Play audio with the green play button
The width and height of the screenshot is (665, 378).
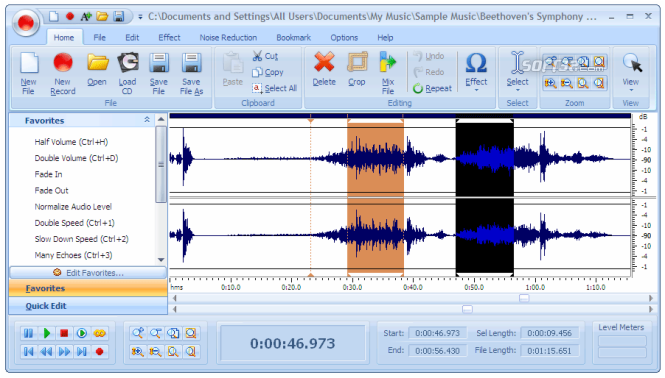coord(47,333)
